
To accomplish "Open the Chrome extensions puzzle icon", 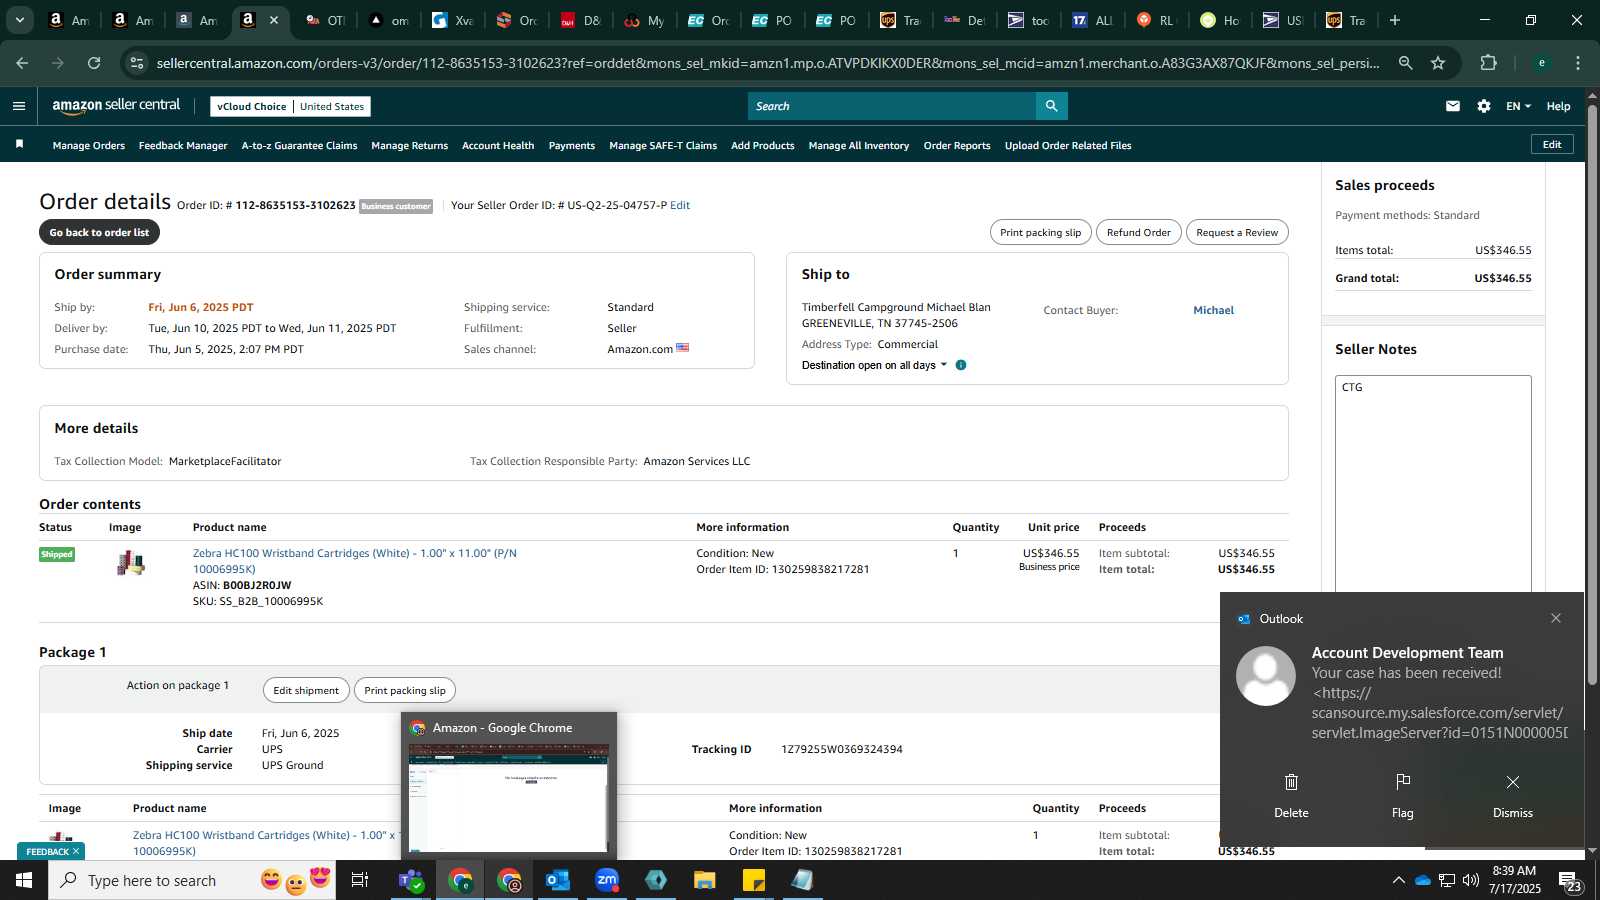I will point(1488,63).
